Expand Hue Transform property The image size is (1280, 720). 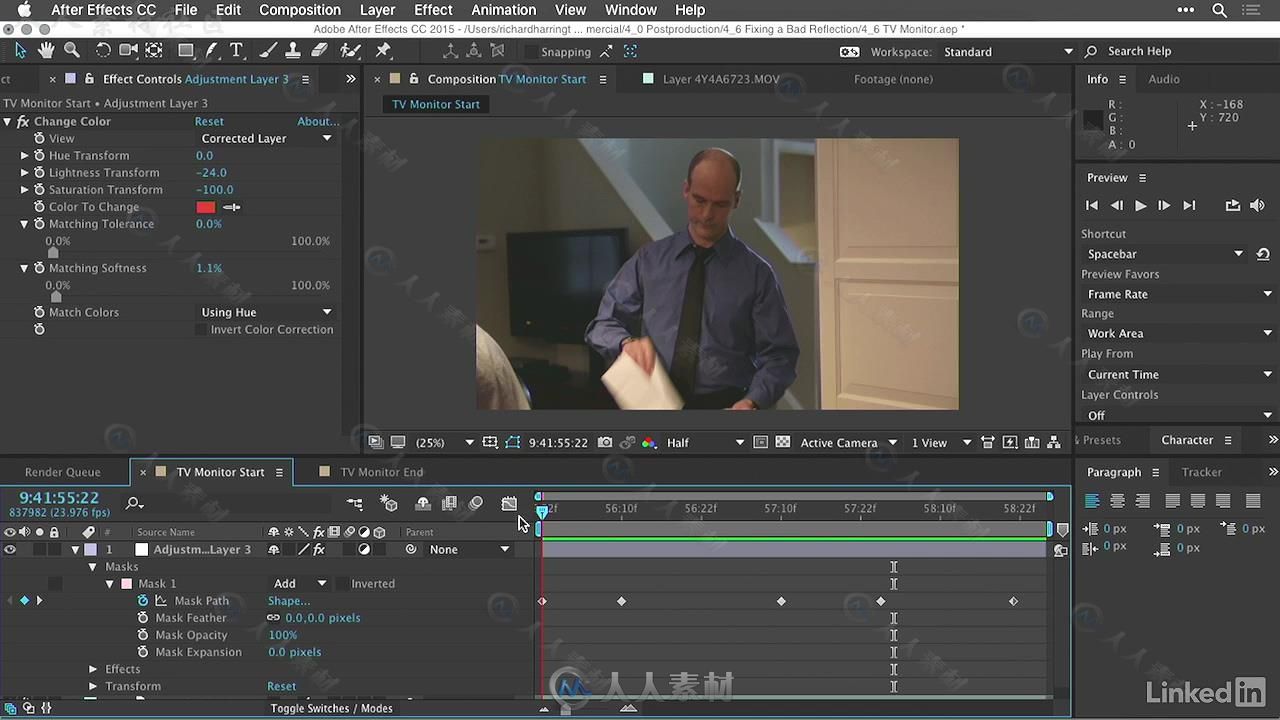25,155
